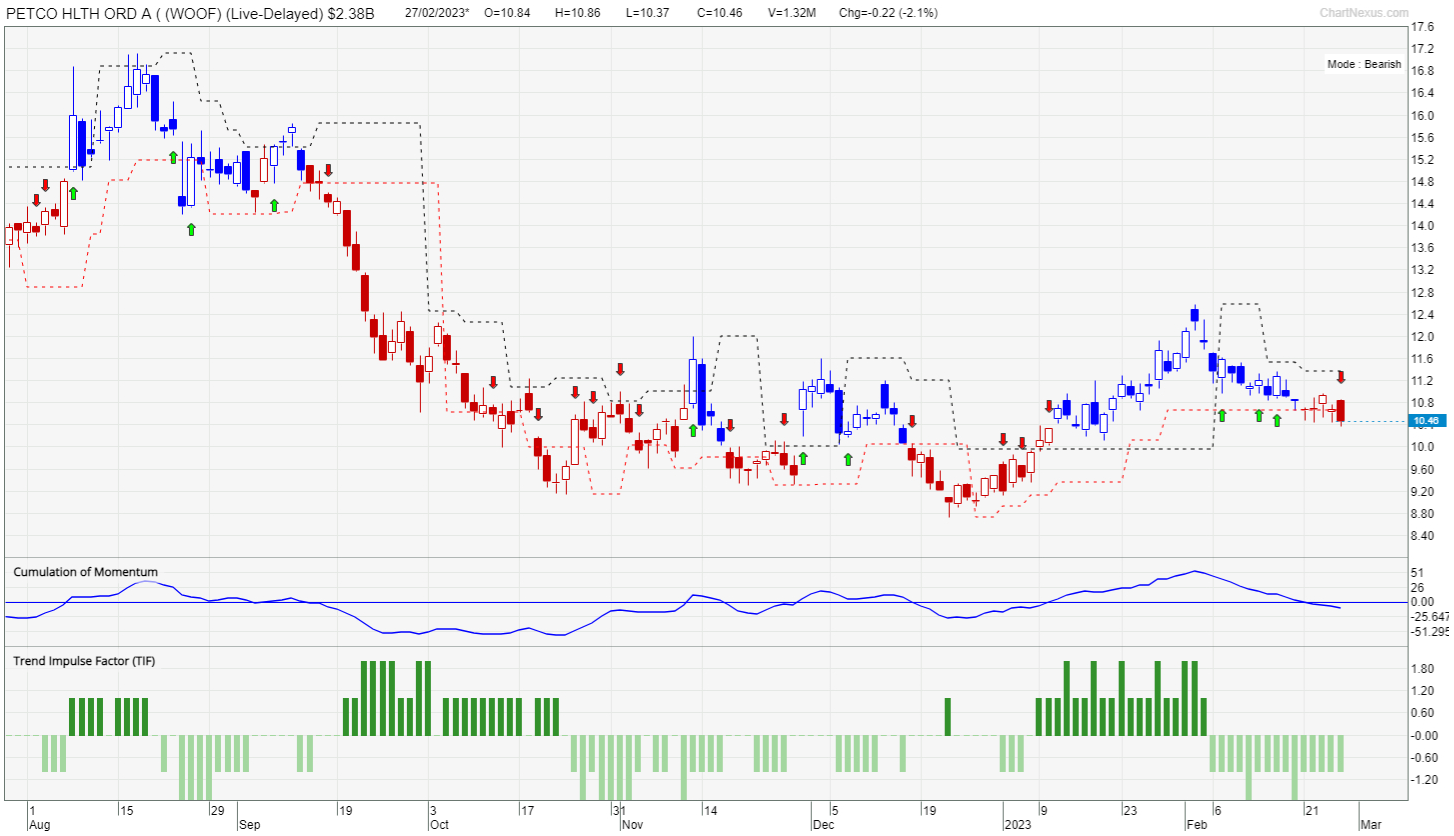The height and width of the screenshot is (836, 1454).
Task: Click the 12.0 price axis label
Action: pyautogui.click(x=1423, y=337)
